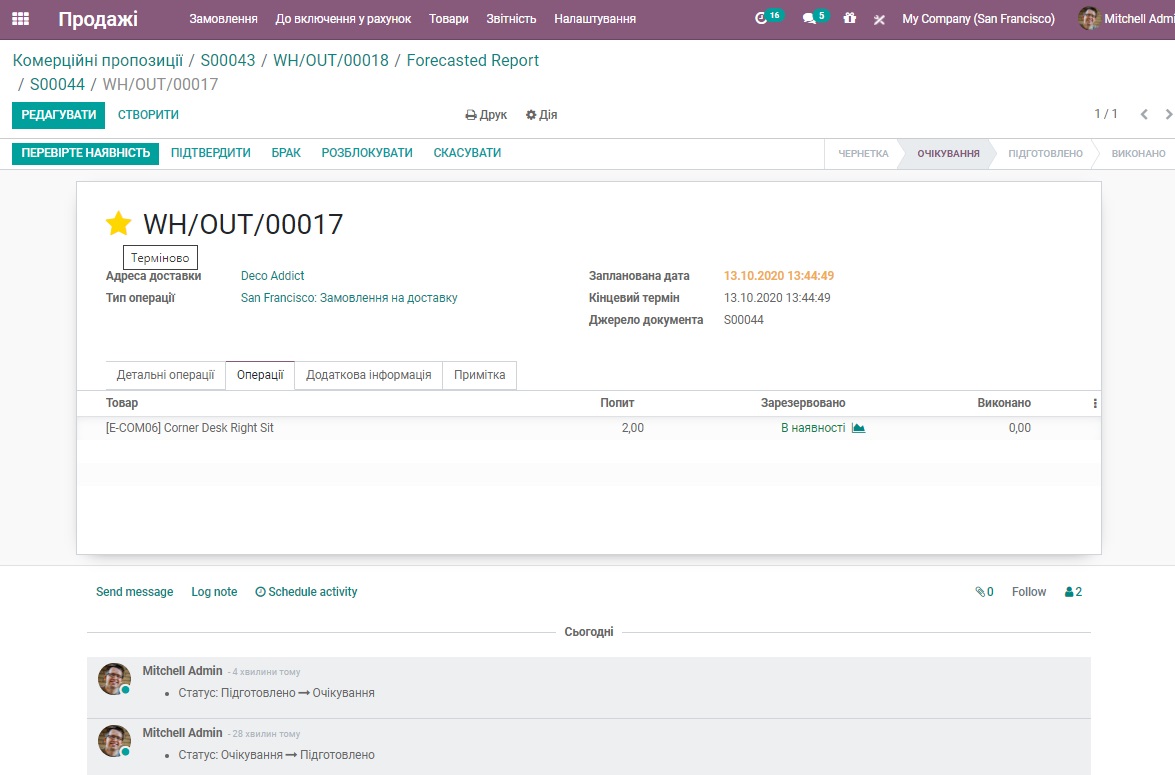The height and width of the screenshot is (775, 1175).
Task: Select the ПІДГОТОВЛЕНО status stage
Action: (1045, 154)
